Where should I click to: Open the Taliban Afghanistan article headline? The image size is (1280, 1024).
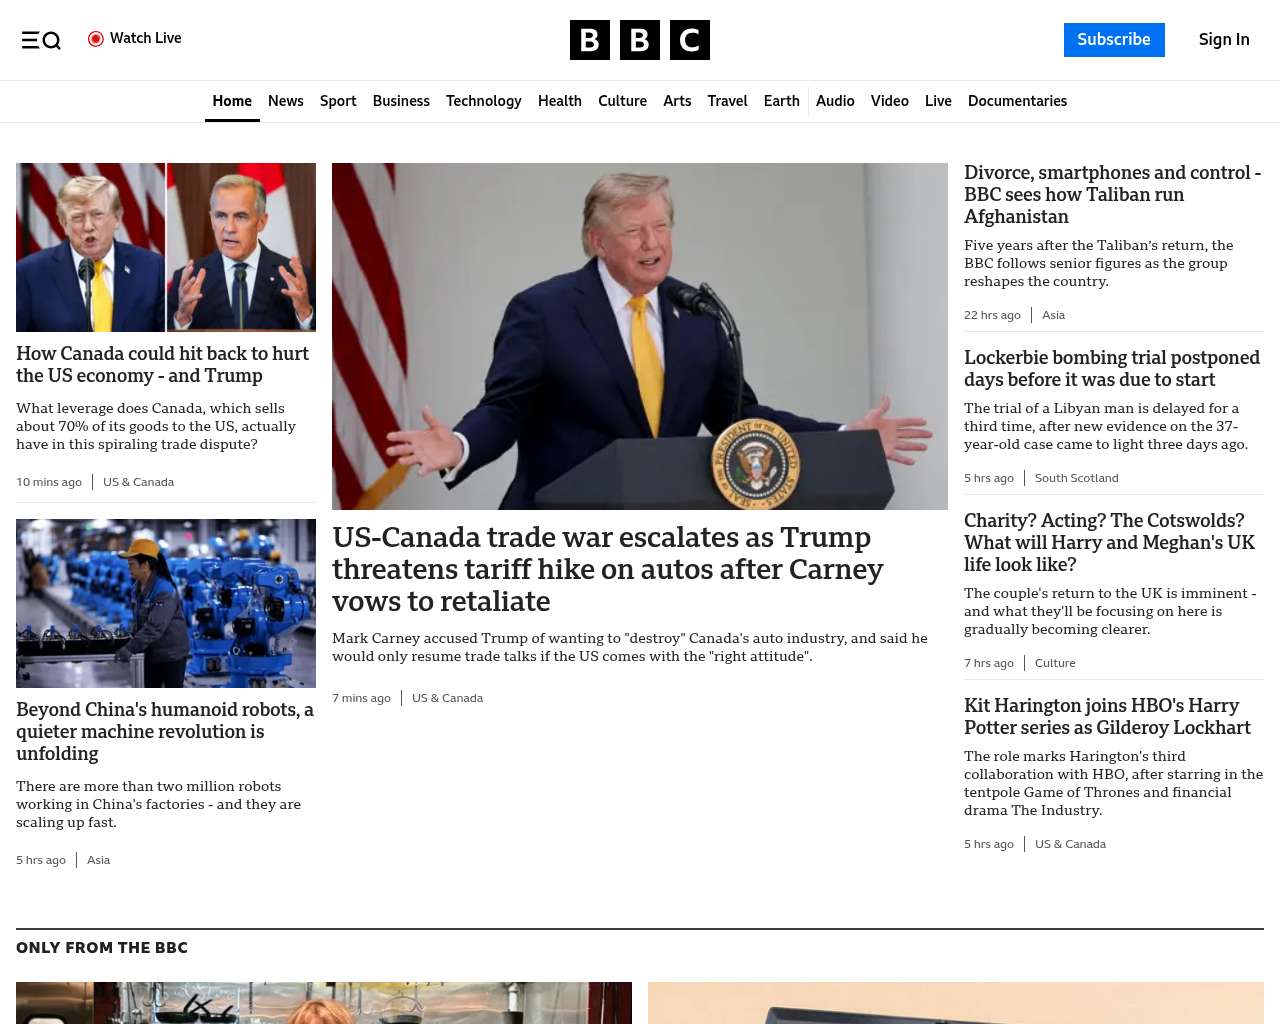coord(1112,194)
